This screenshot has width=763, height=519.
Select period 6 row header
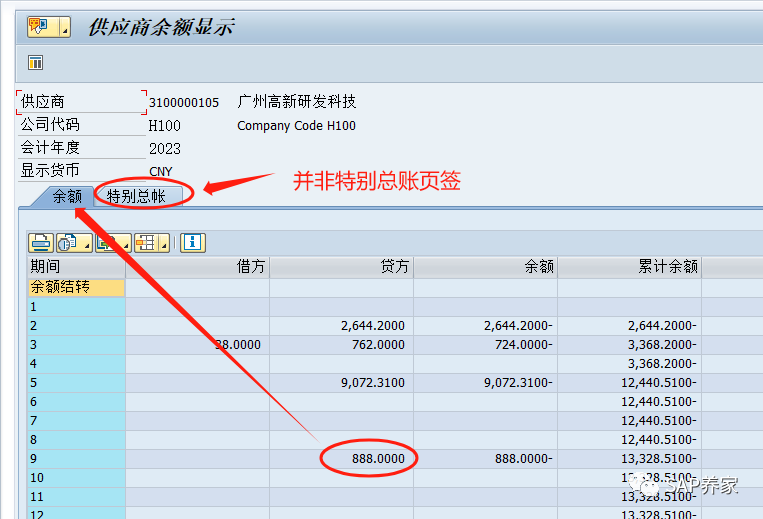[76, 402]
